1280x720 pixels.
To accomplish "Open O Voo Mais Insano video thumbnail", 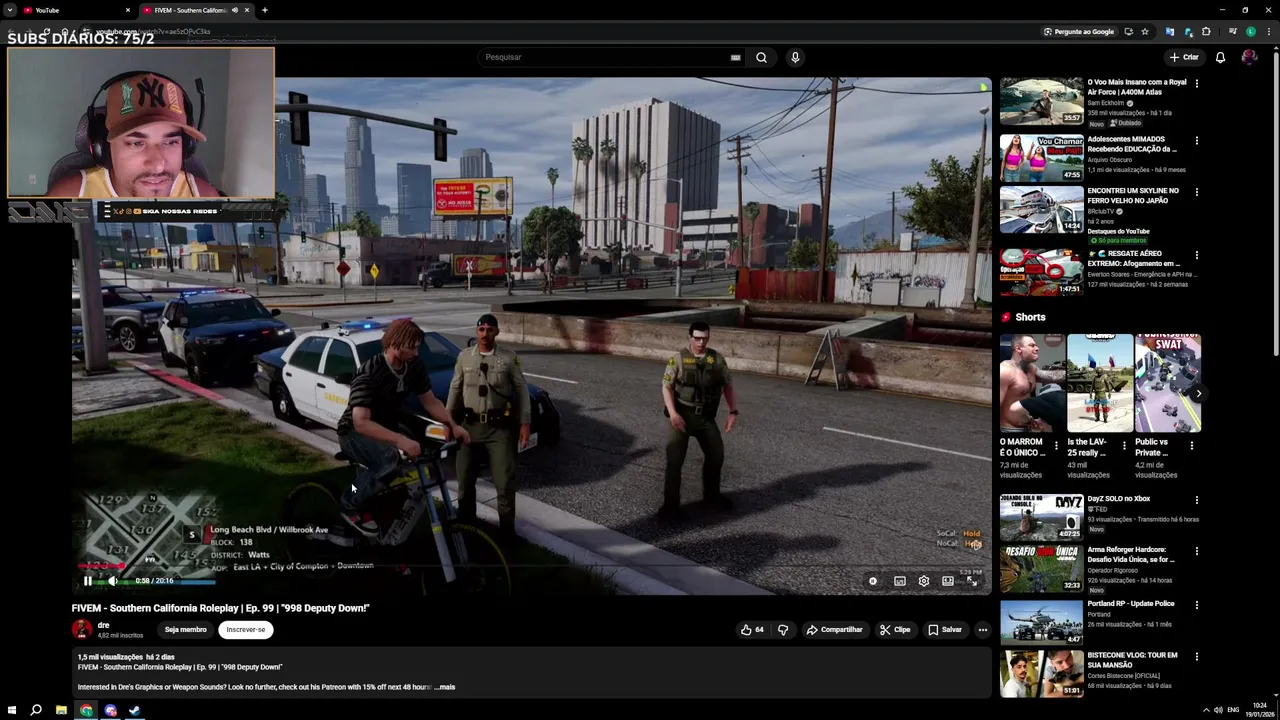I will [1041, 101].
